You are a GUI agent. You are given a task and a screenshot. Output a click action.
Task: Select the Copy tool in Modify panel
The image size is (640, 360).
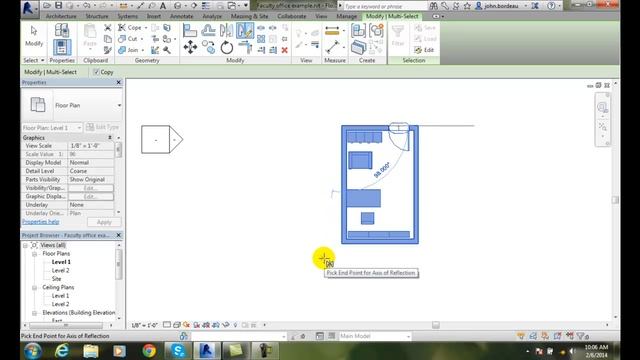tap(209, 47)
